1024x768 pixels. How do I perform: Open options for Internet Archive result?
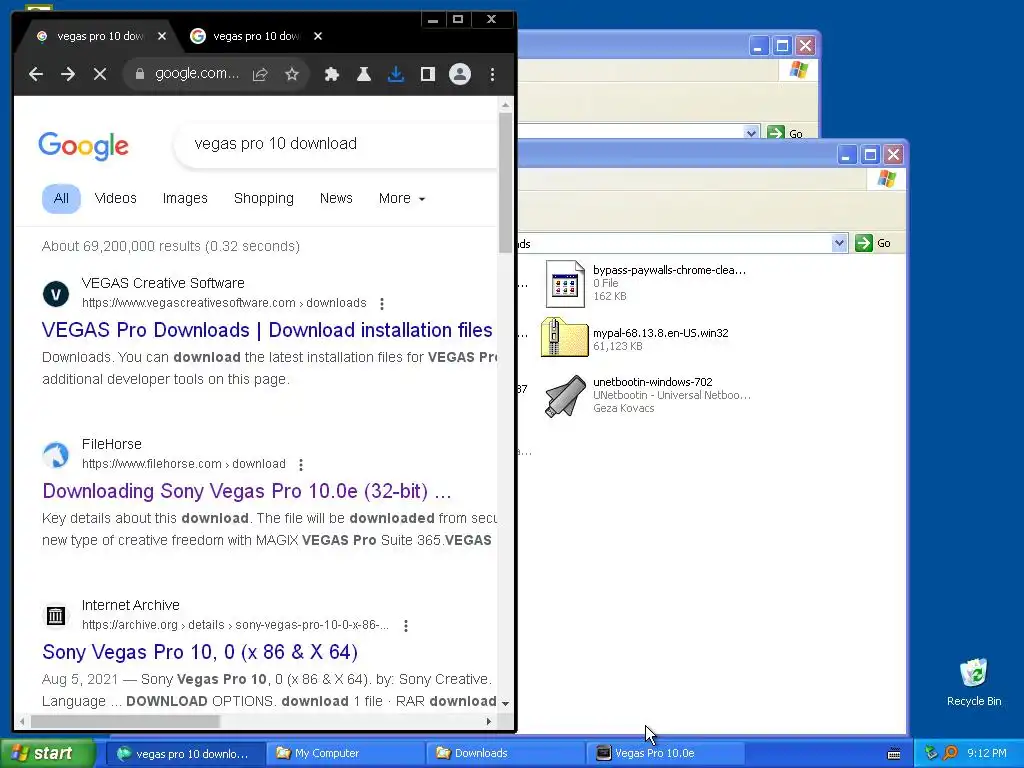pyautogui.click(x=406, y=626)
